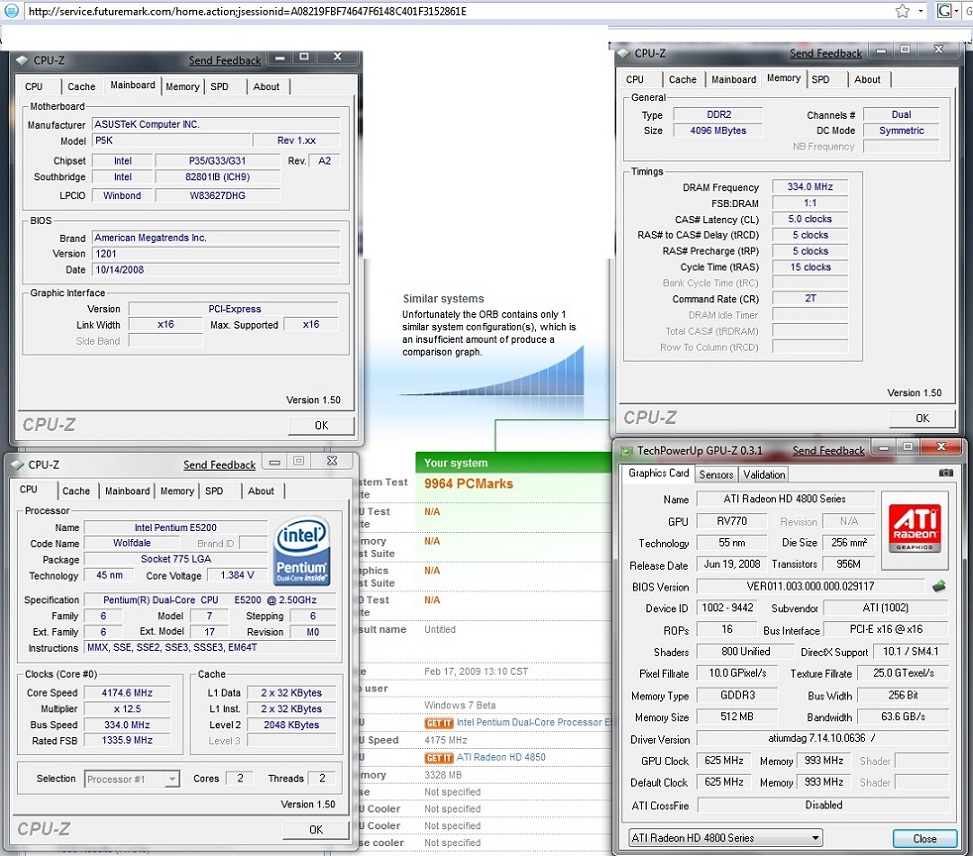Screen dimensions: 973x856
Task: Click OK in the Mainboard CPU-Z window
Action: point(321,426)
